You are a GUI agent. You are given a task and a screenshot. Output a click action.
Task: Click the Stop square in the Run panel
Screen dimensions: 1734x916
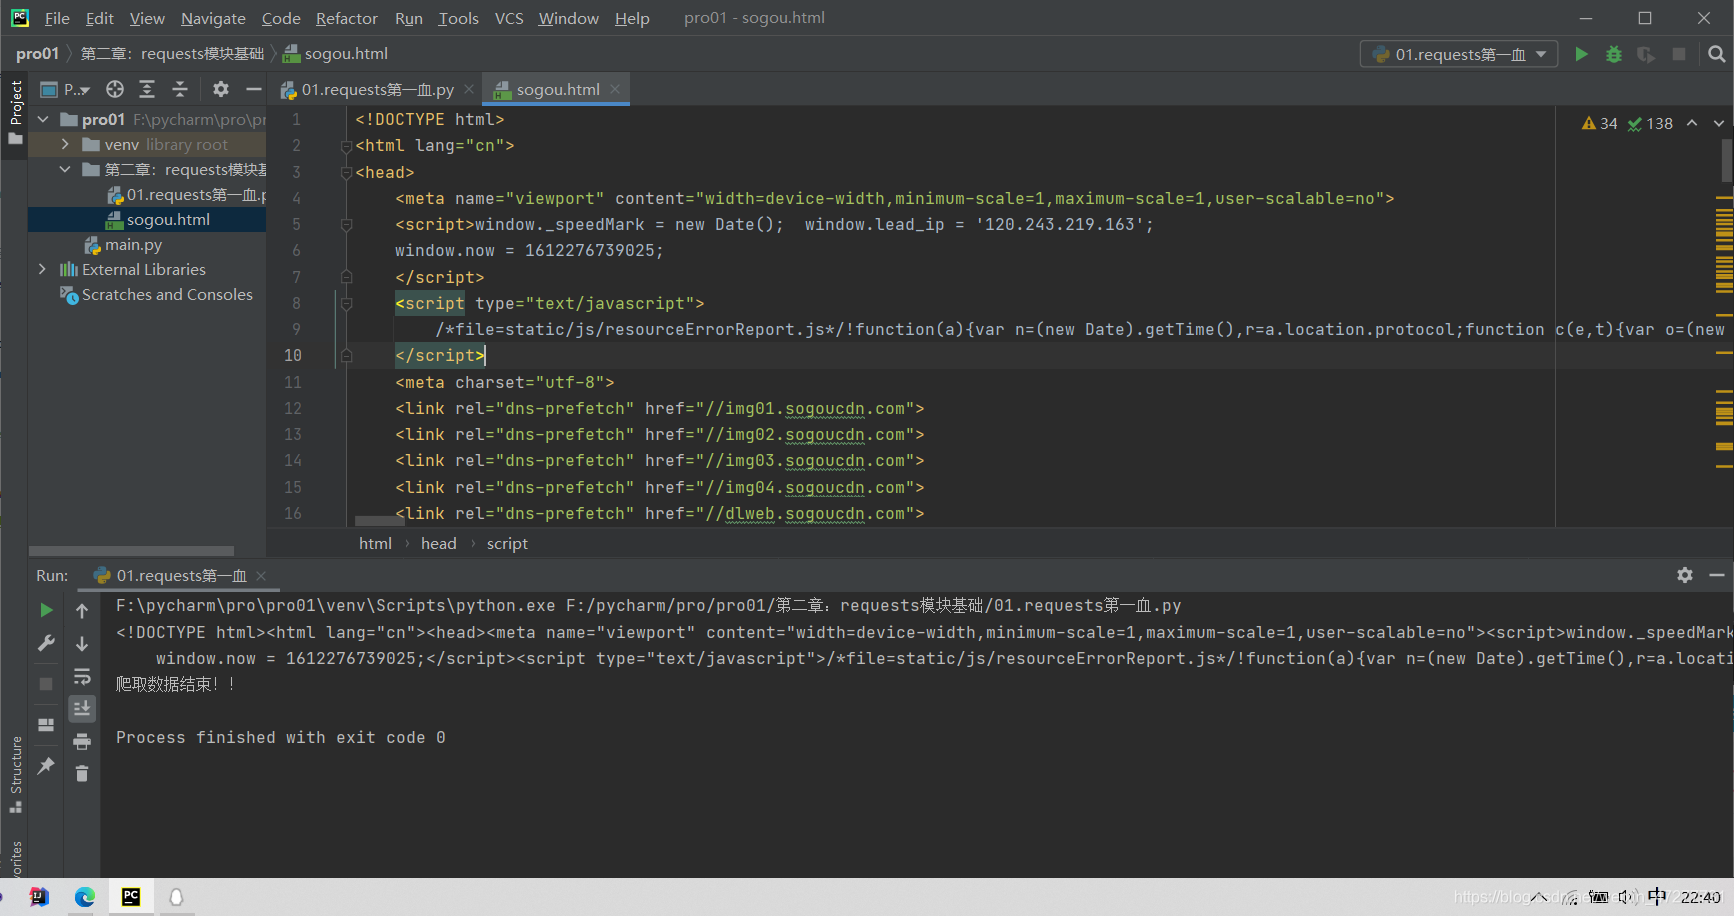point(46,684)
